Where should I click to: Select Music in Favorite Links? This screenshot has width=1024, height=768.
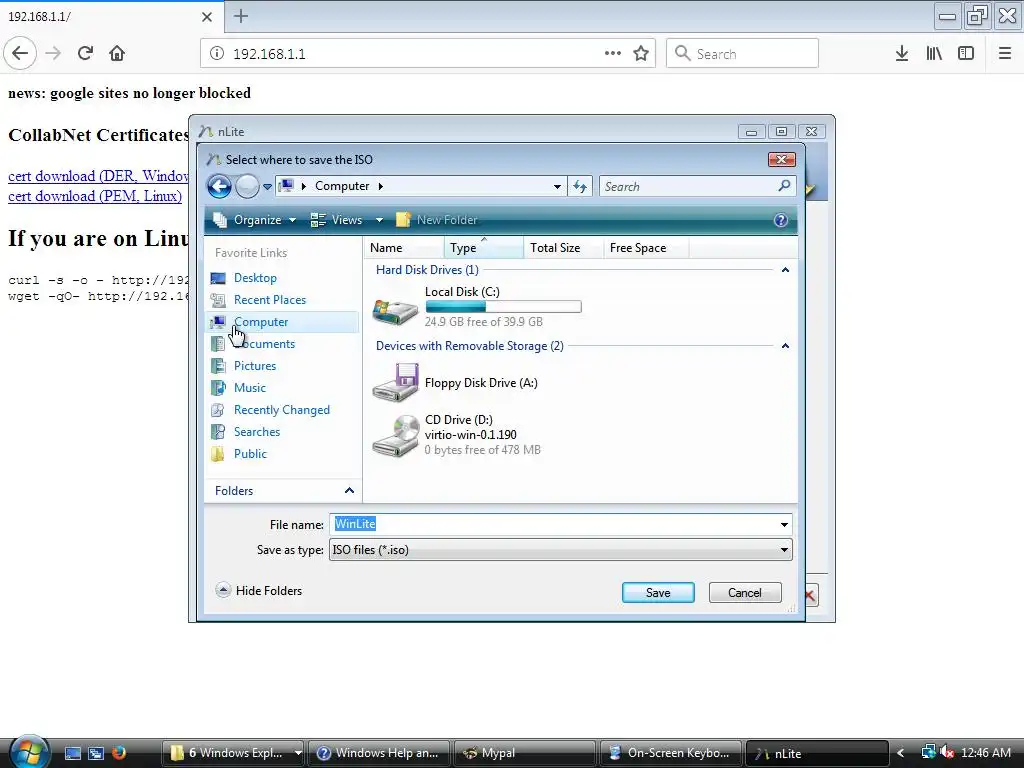[x=249, y=388]
